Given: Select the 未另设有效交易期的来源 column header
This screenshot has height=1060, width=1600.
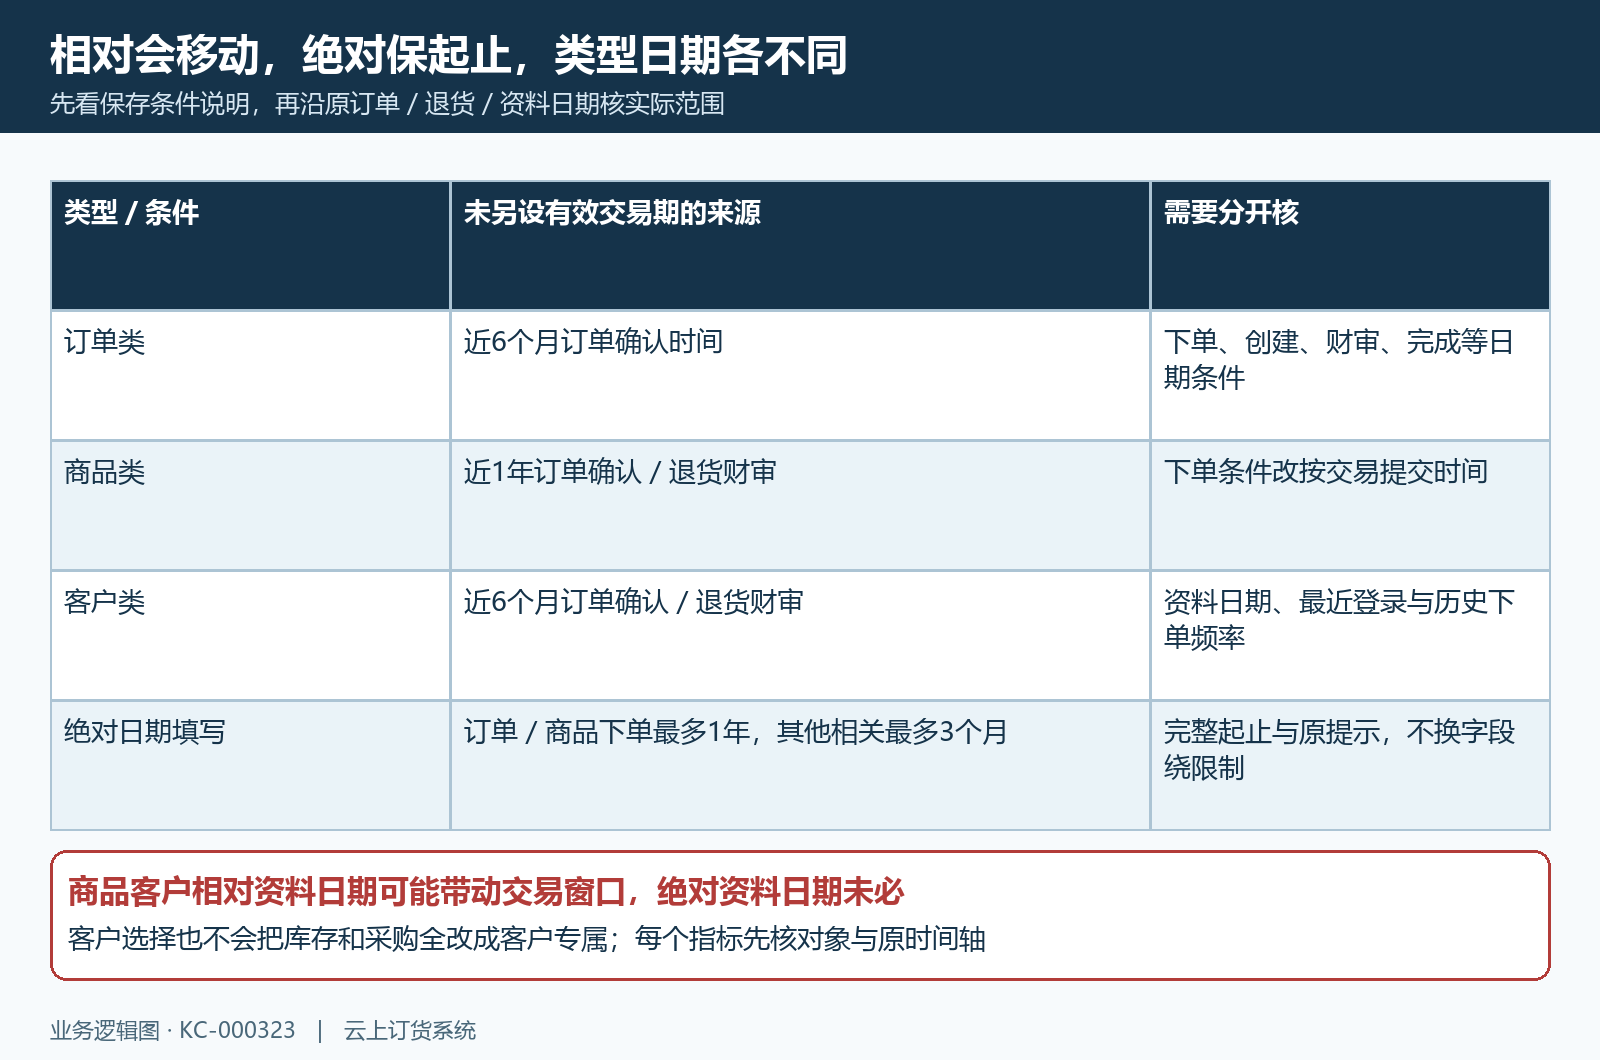Looking at the screenshot, I should (x=800, y=245).
